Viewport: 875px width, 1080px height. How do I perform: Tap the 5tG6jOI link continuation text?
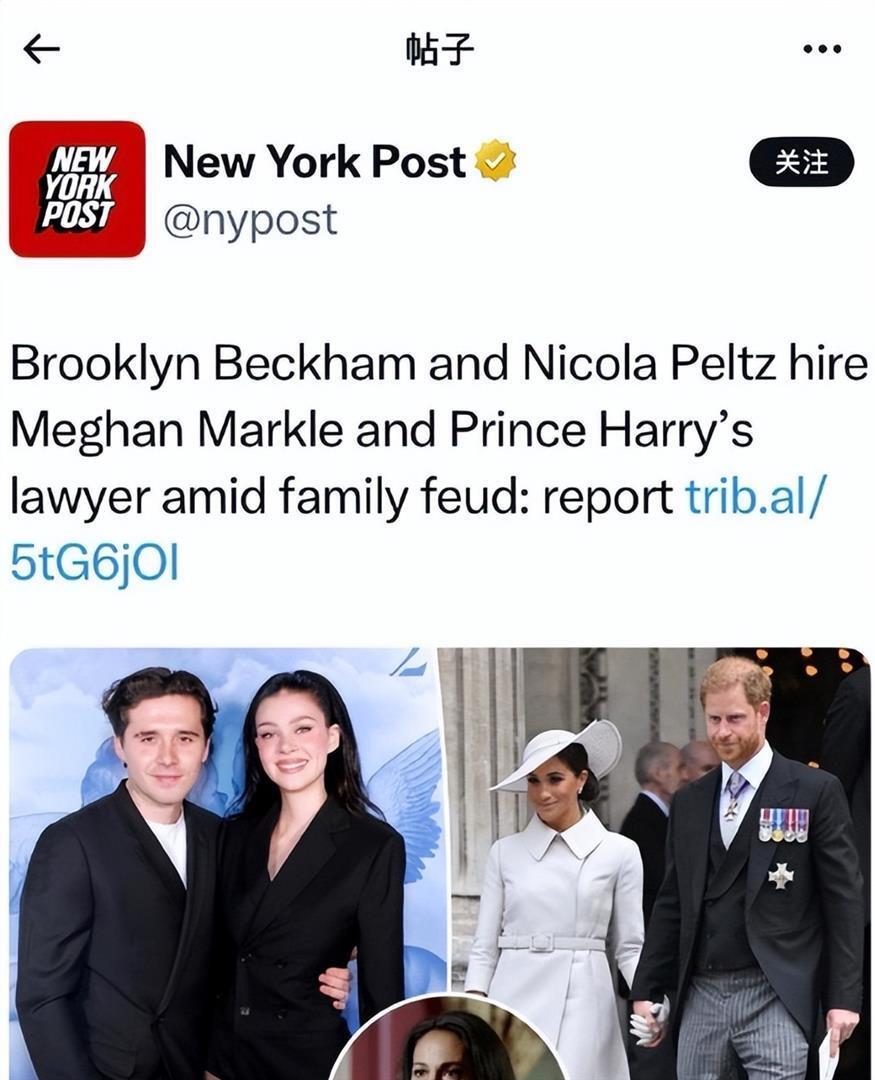94,564
